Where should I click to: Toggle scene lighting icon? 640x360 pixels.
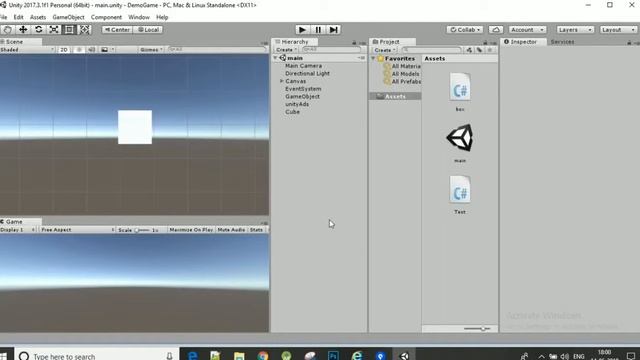[79, 49]
